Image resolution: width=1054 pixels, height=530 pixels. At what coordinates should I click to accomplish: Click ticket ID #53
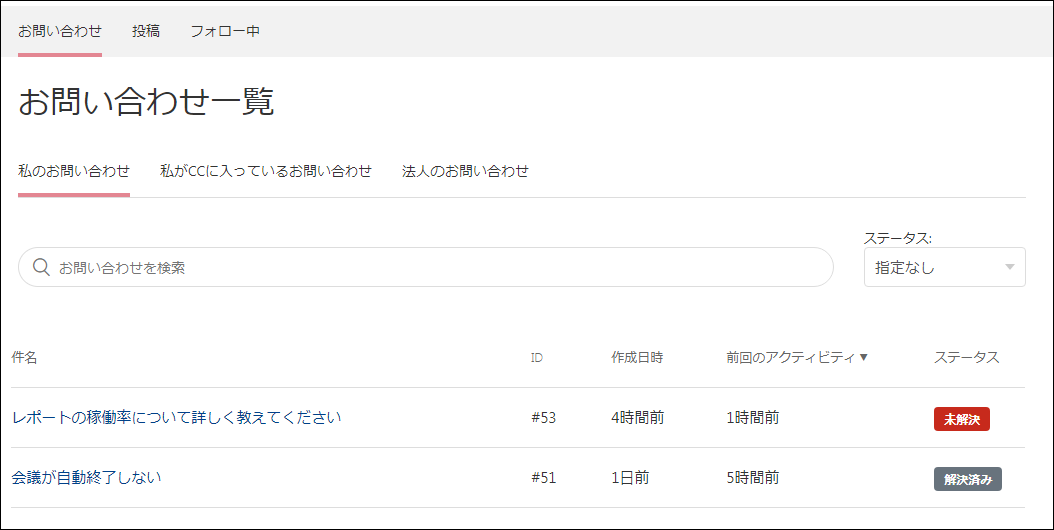[x=543, y=418]
